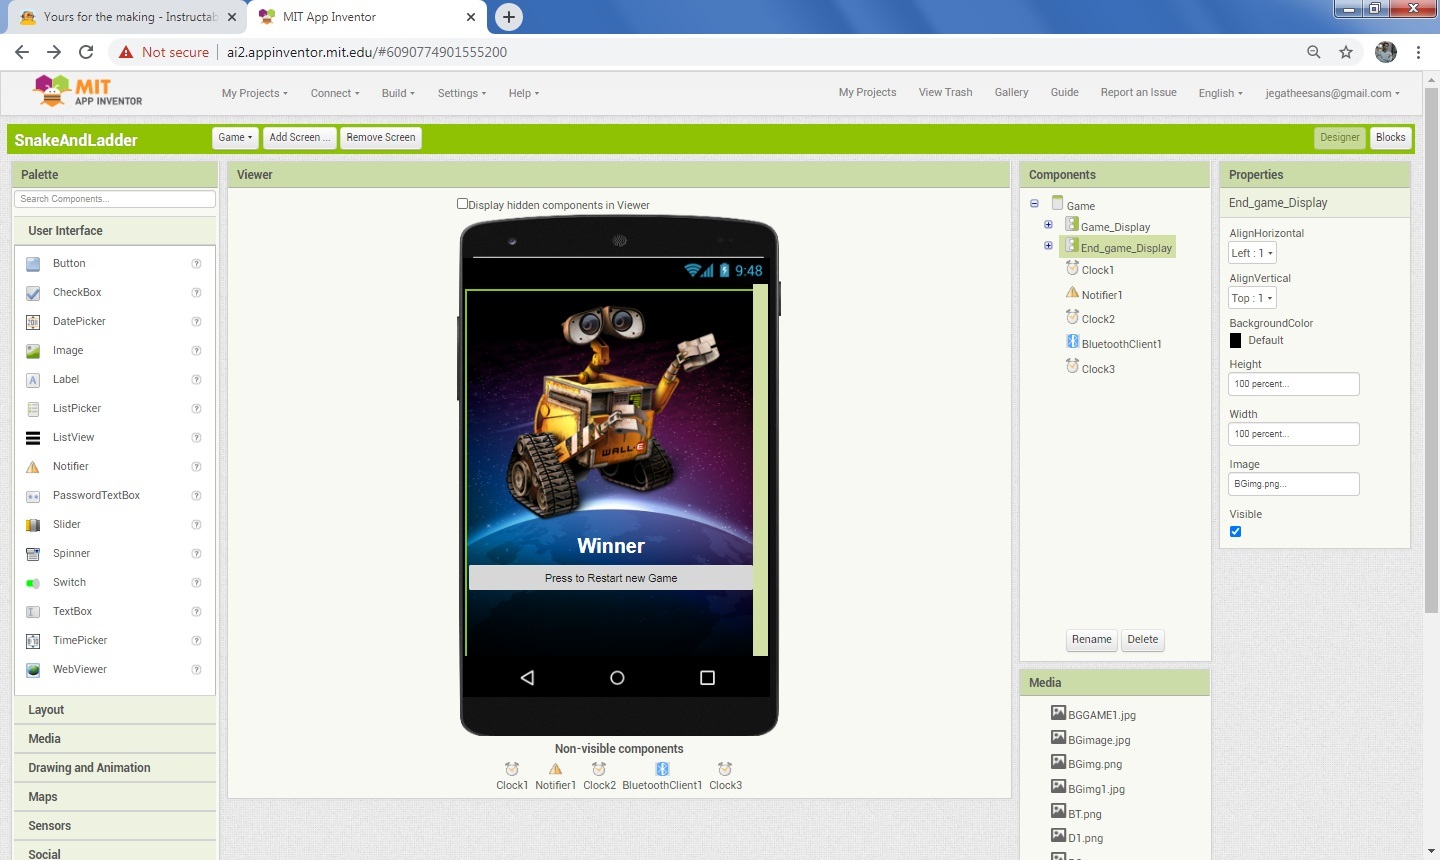The width and height of the screenshot is (1440, 860).
Task: Collapse the Game root tree node
Action: [x=1034, y=203]
